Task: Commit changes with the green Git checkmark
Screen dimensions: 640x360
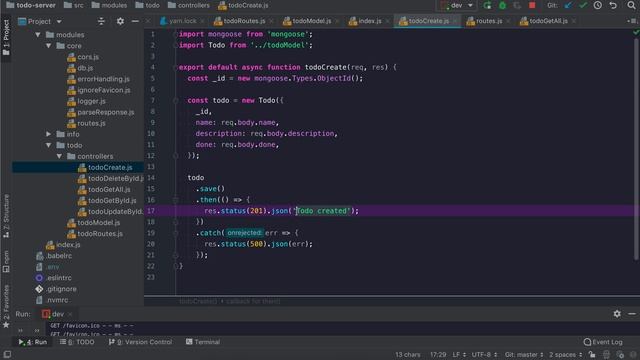Action: (583, 5)
